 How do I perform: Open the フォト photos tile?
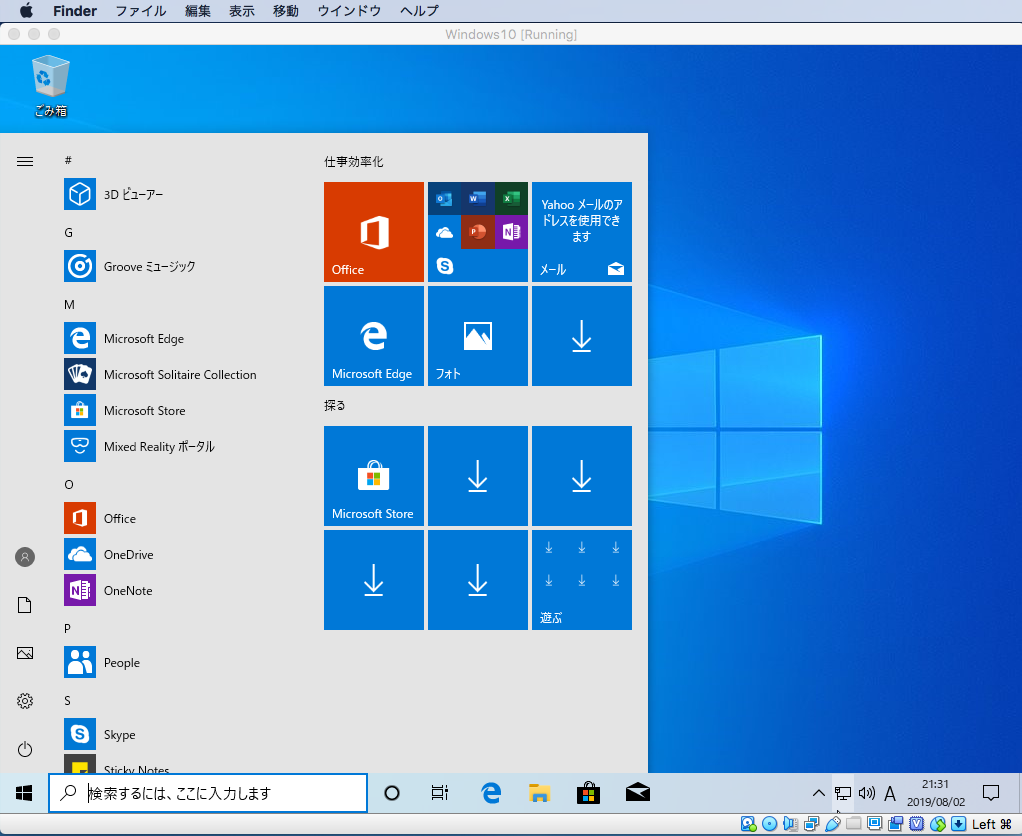click(478, 336)
